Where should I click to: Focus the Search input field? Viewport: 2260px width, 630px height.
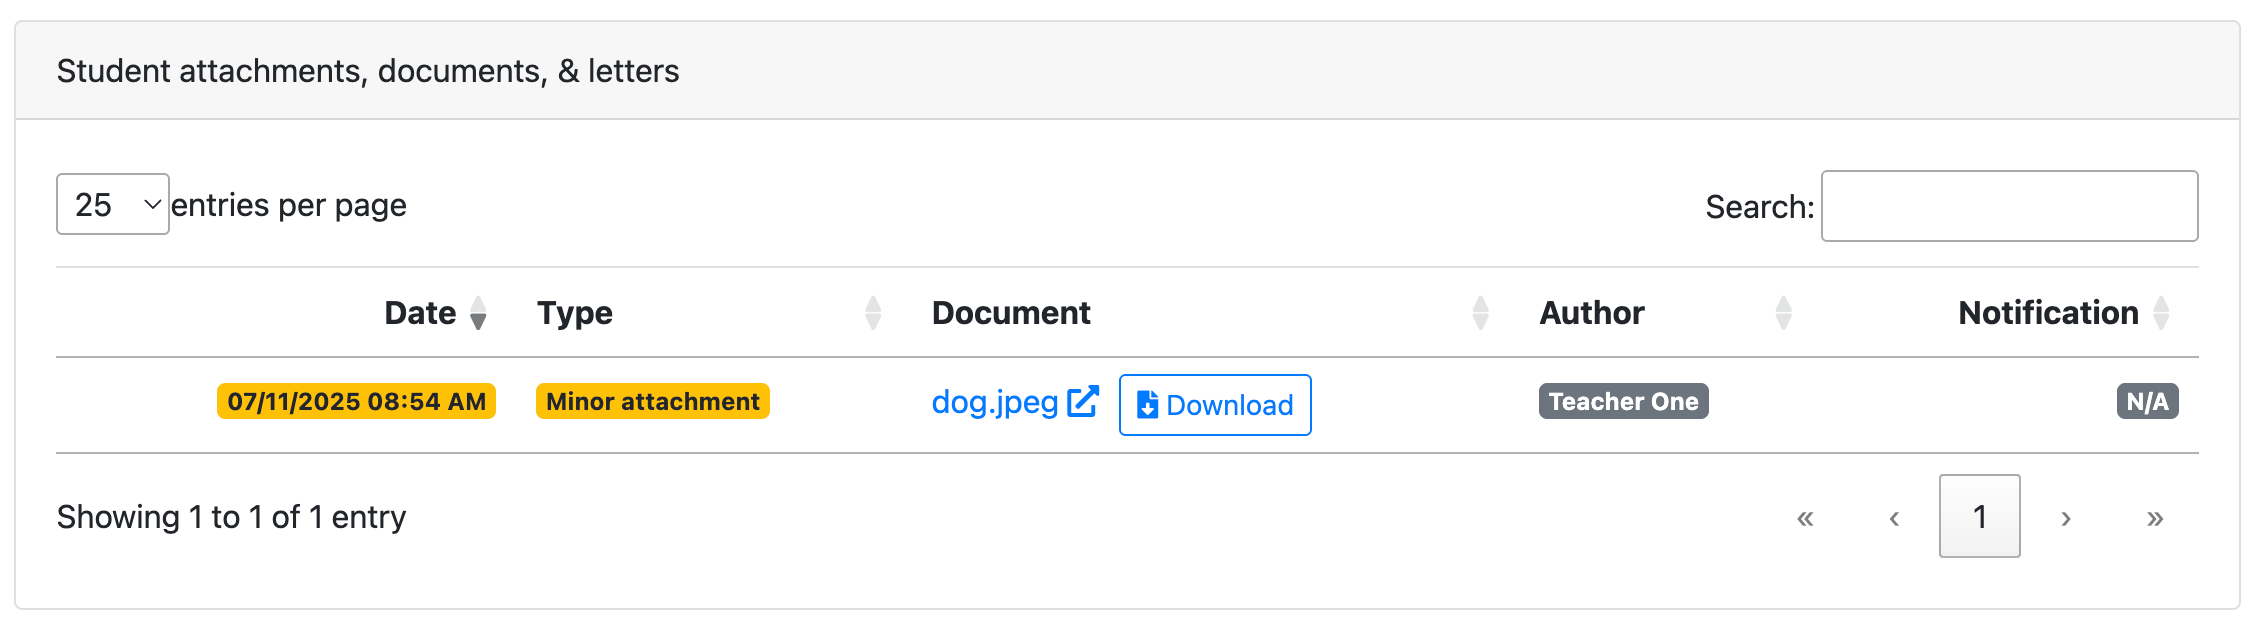2009,206
